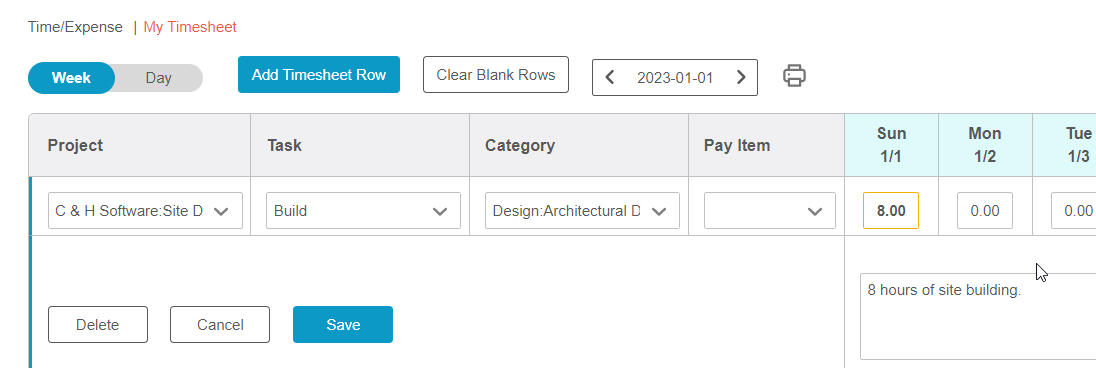This screenshot has width=1096, height=368.
Task: Cancel editing the timesheet row
Action: coord(220,325)
